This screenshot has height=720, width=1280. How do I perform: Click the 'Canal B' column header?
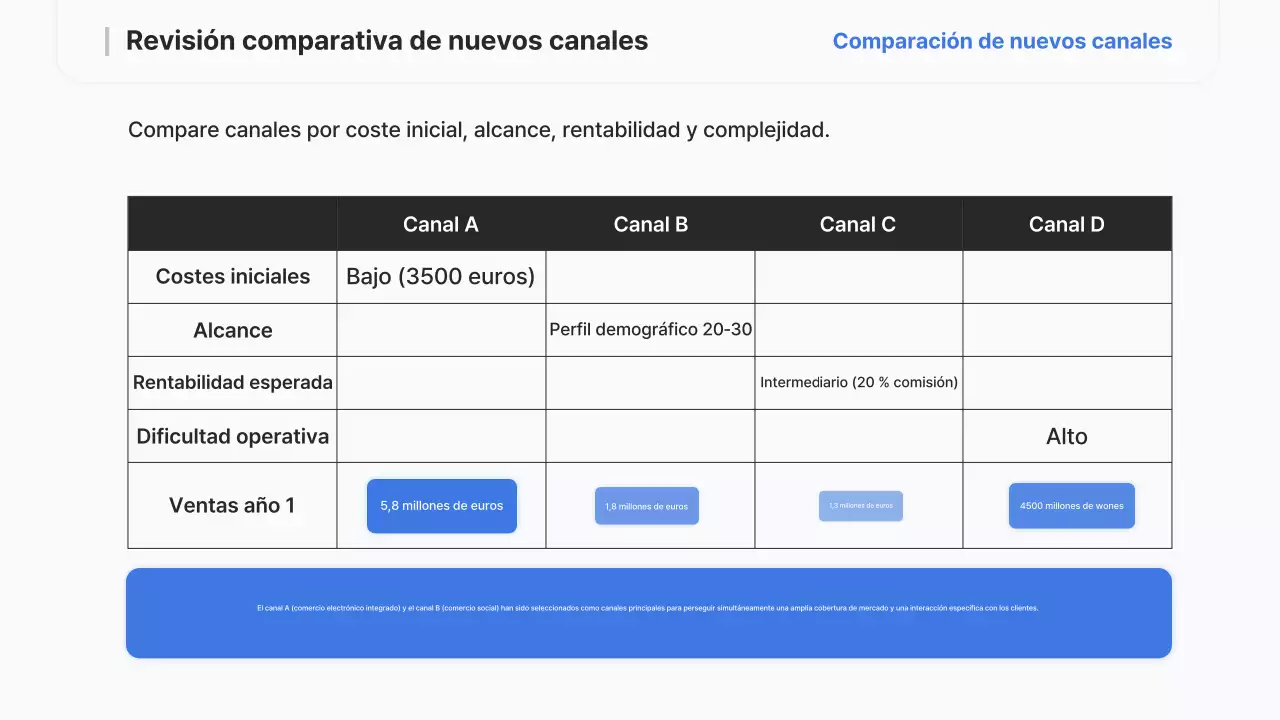650,224
